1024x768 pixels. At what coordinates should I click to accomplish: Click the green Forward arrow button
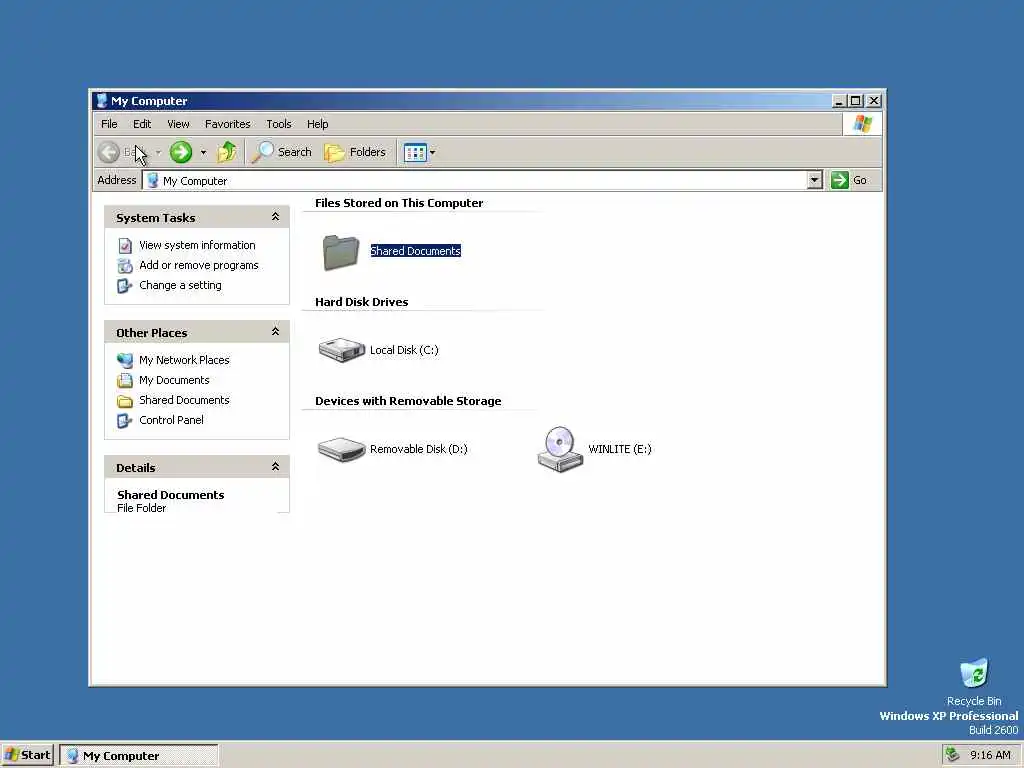click(181, 152)
